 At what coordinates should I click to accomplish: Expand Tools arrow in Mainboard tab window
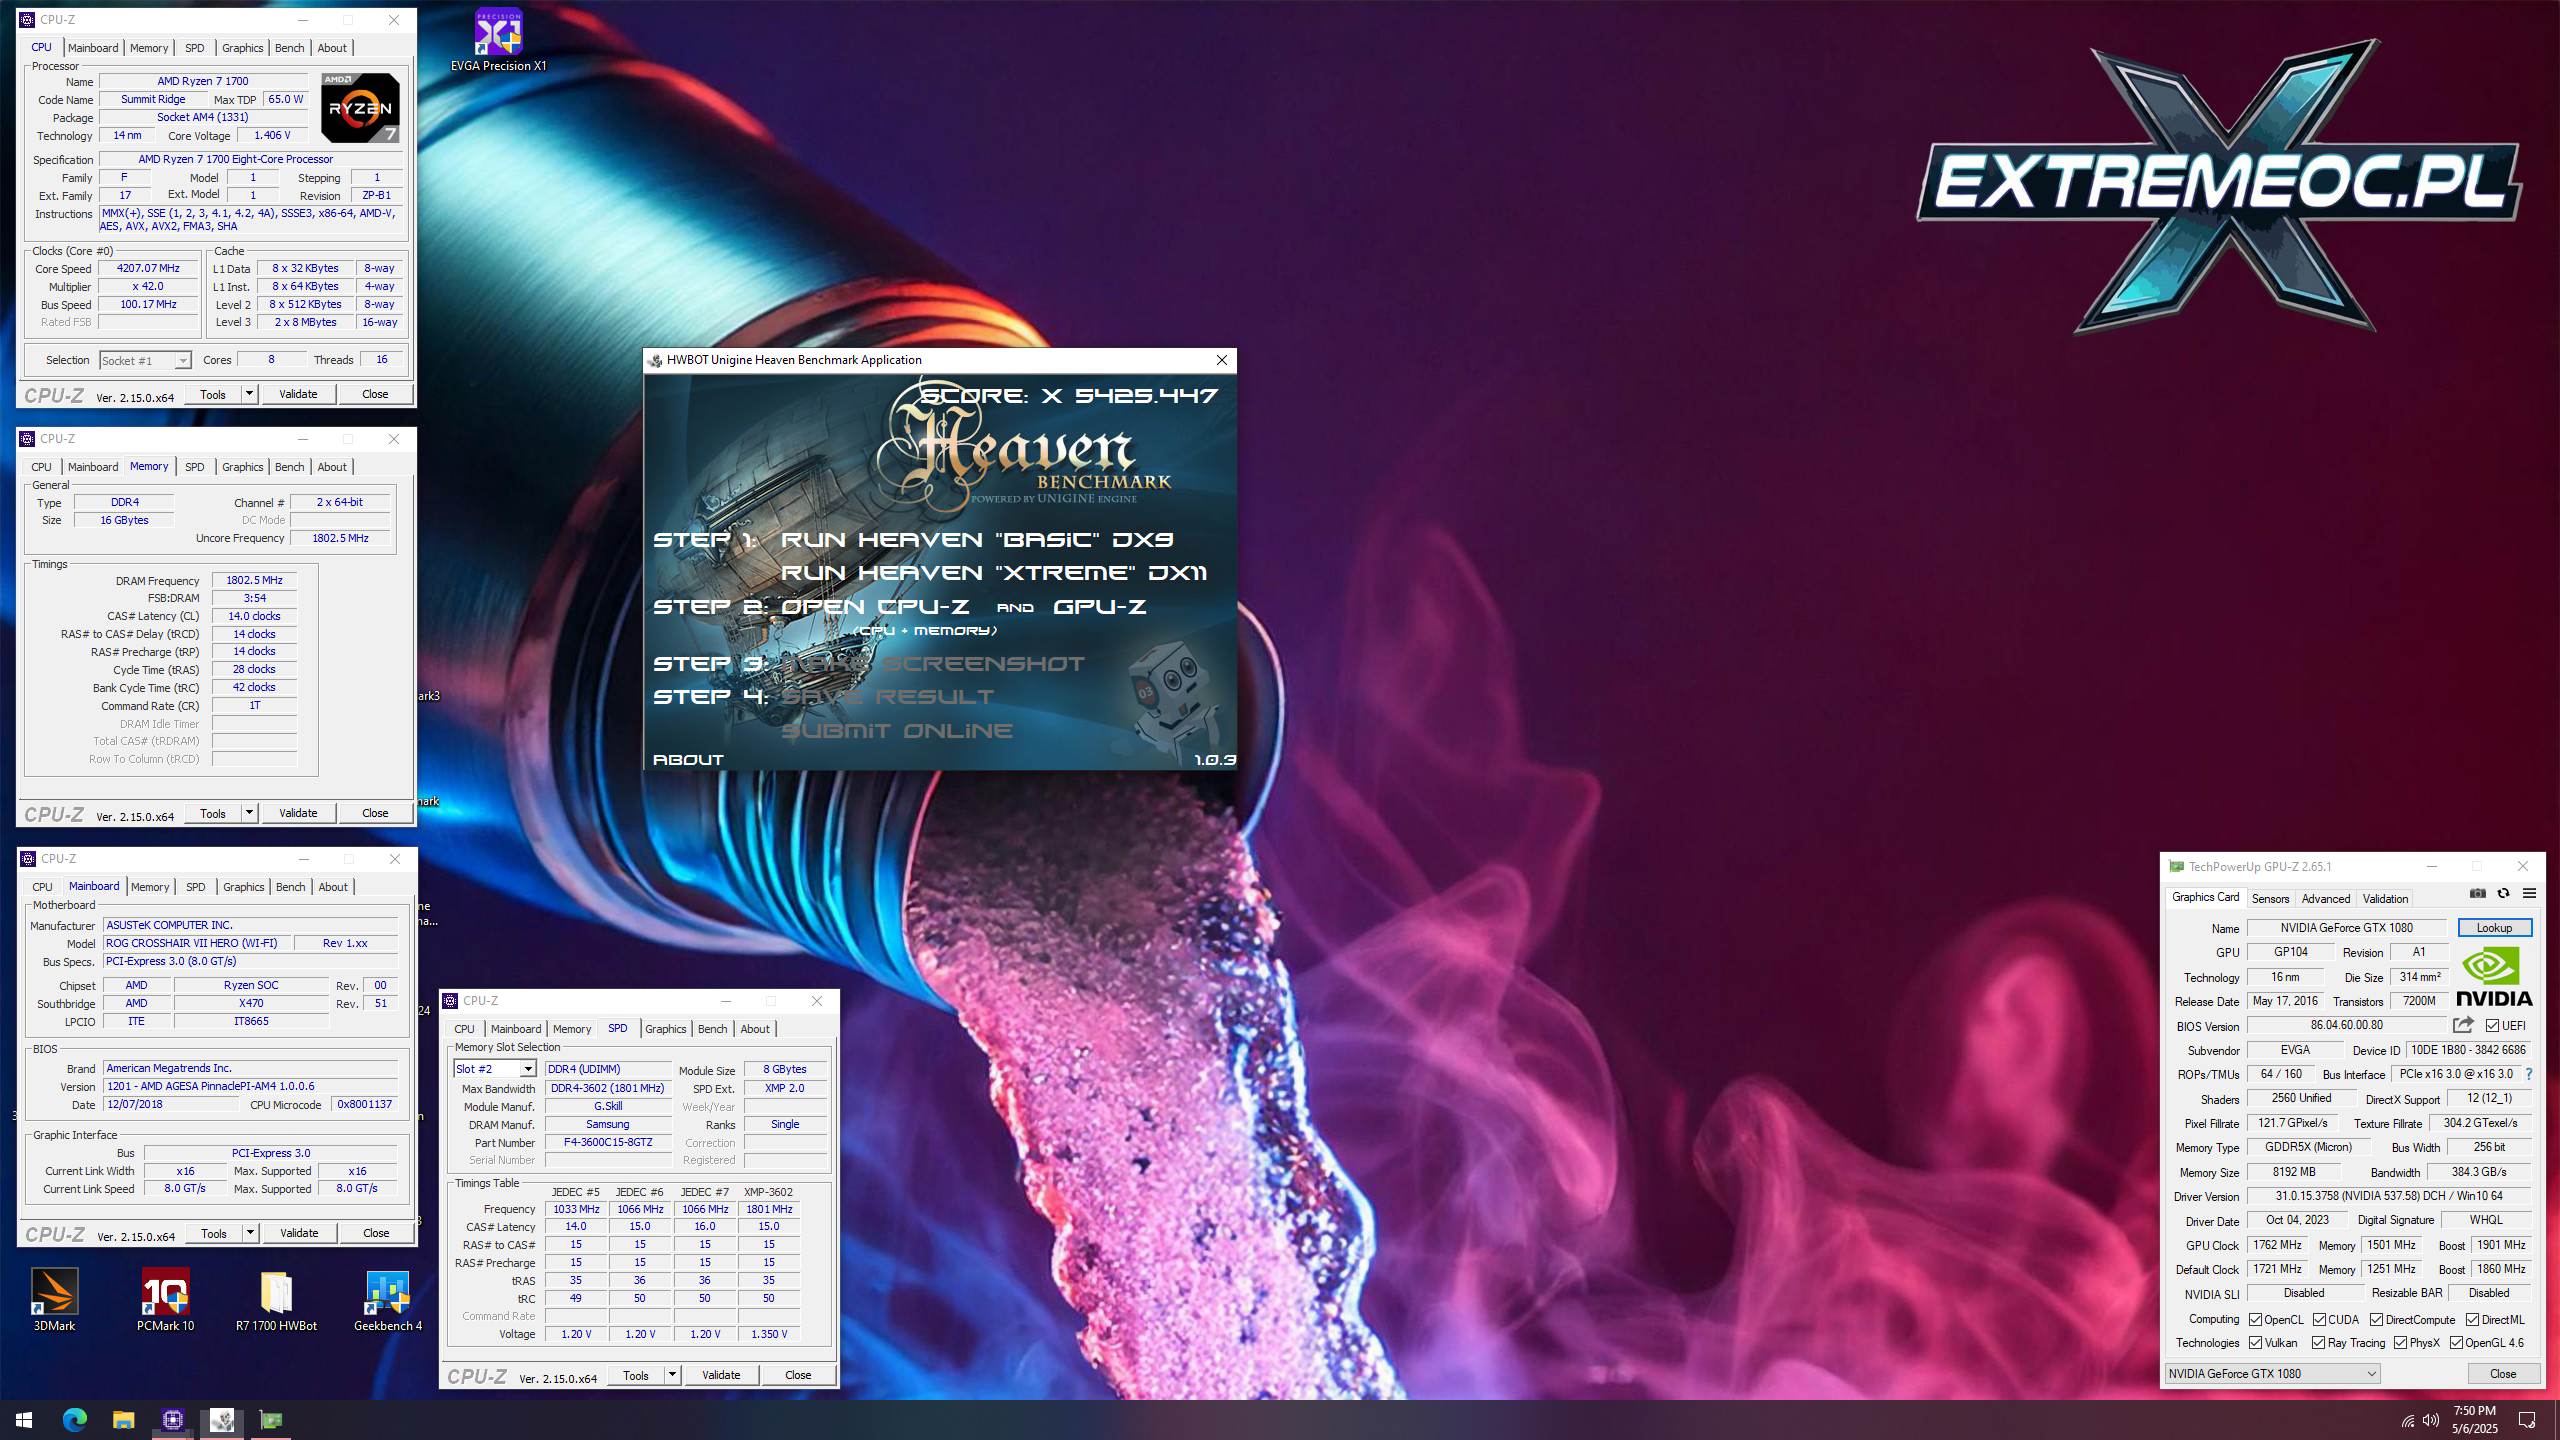(x=251, y=1233)
